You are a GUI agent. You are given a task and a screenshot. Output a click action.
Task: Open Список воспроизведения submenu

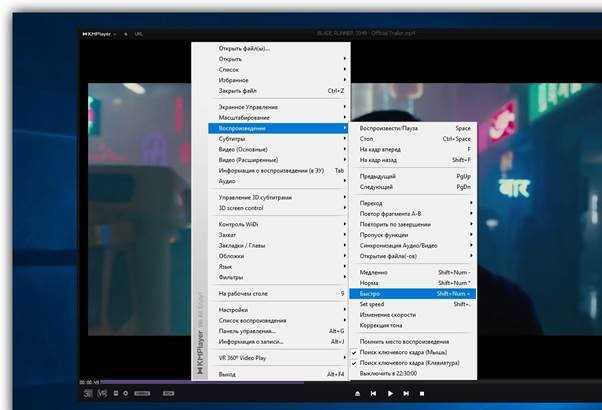(x=278, y=321)
